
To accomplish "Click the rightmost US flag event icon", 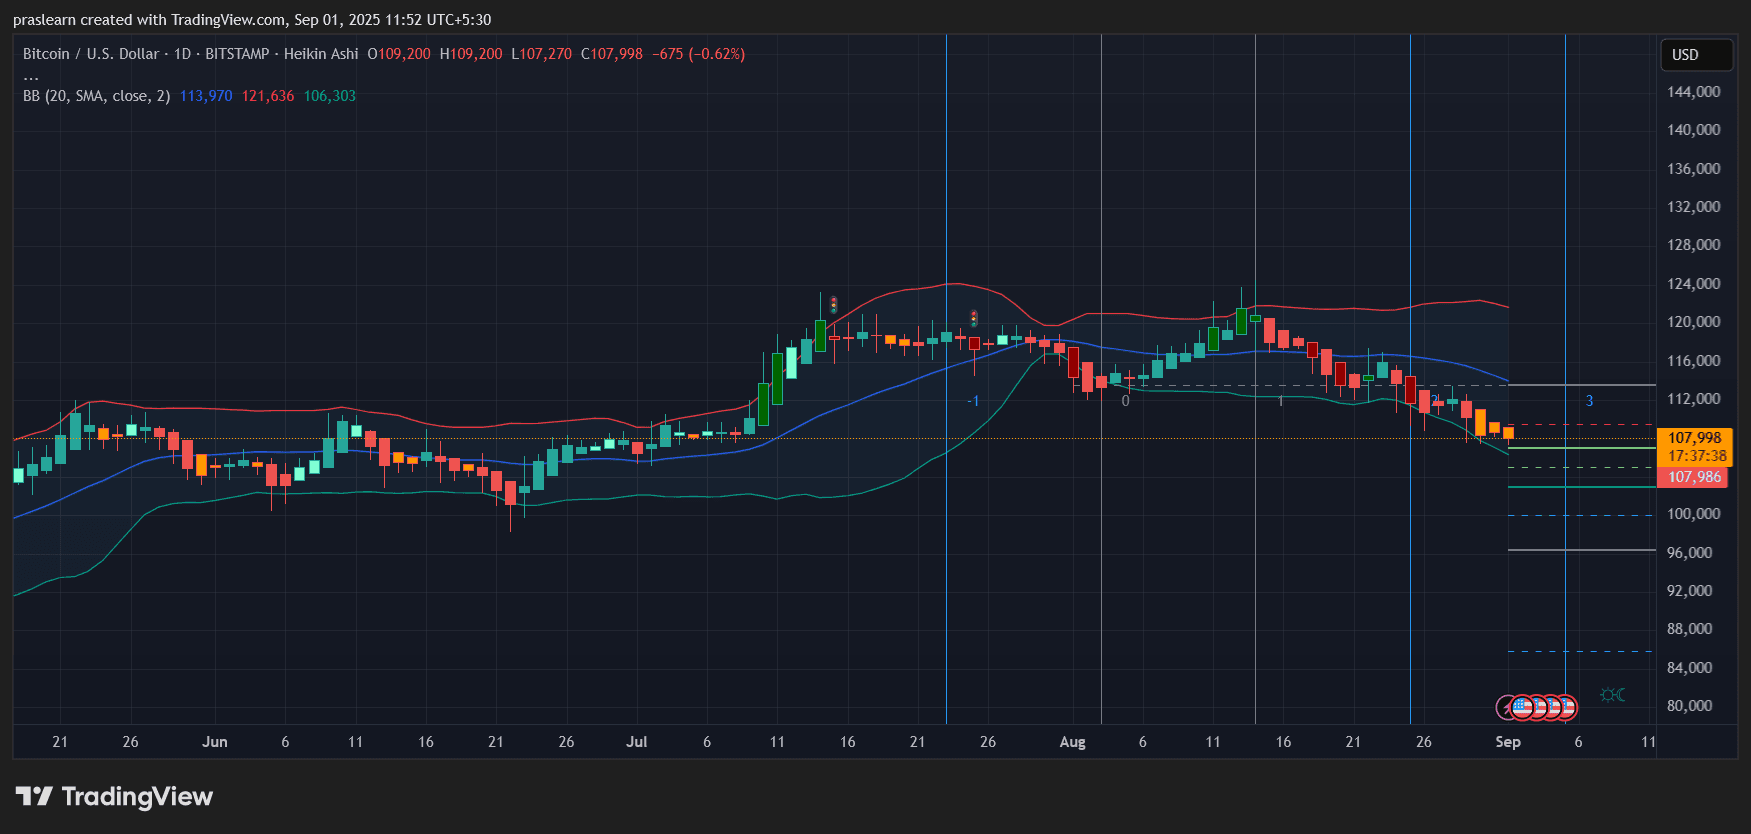I will [x=1566, y=708].
